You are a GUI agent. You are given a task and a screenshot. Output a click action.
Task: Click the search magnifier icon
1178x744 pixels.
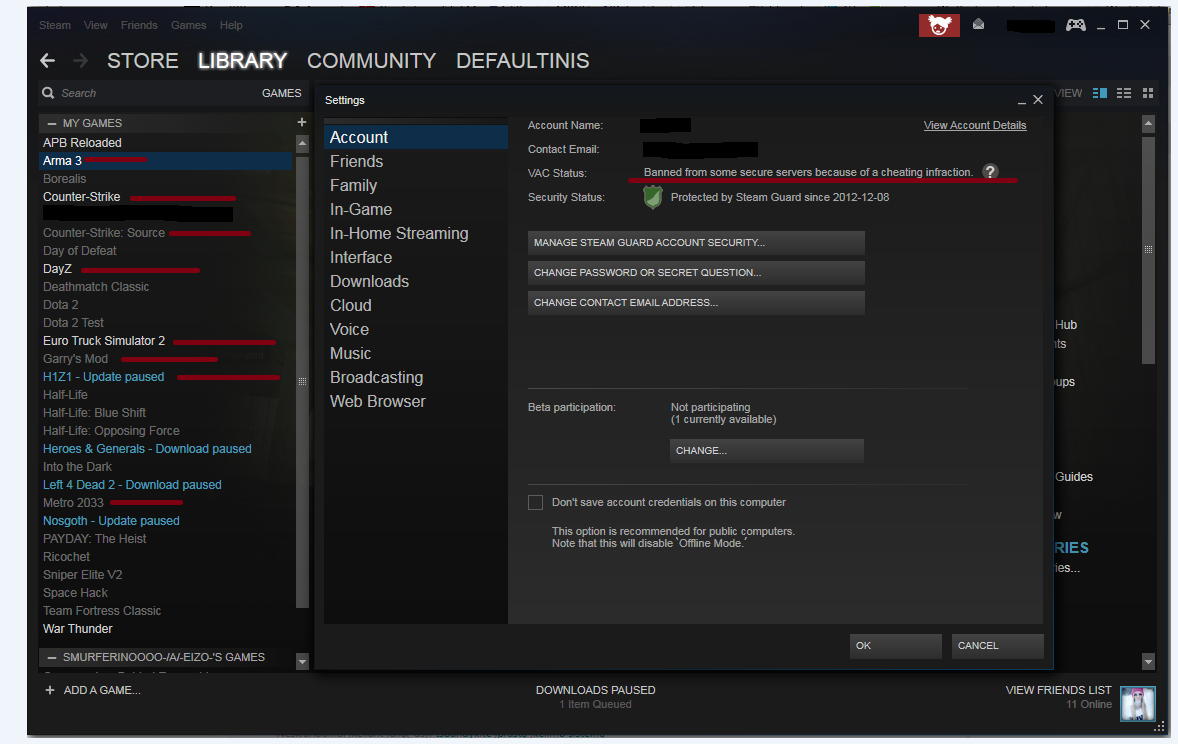point(49,93)
